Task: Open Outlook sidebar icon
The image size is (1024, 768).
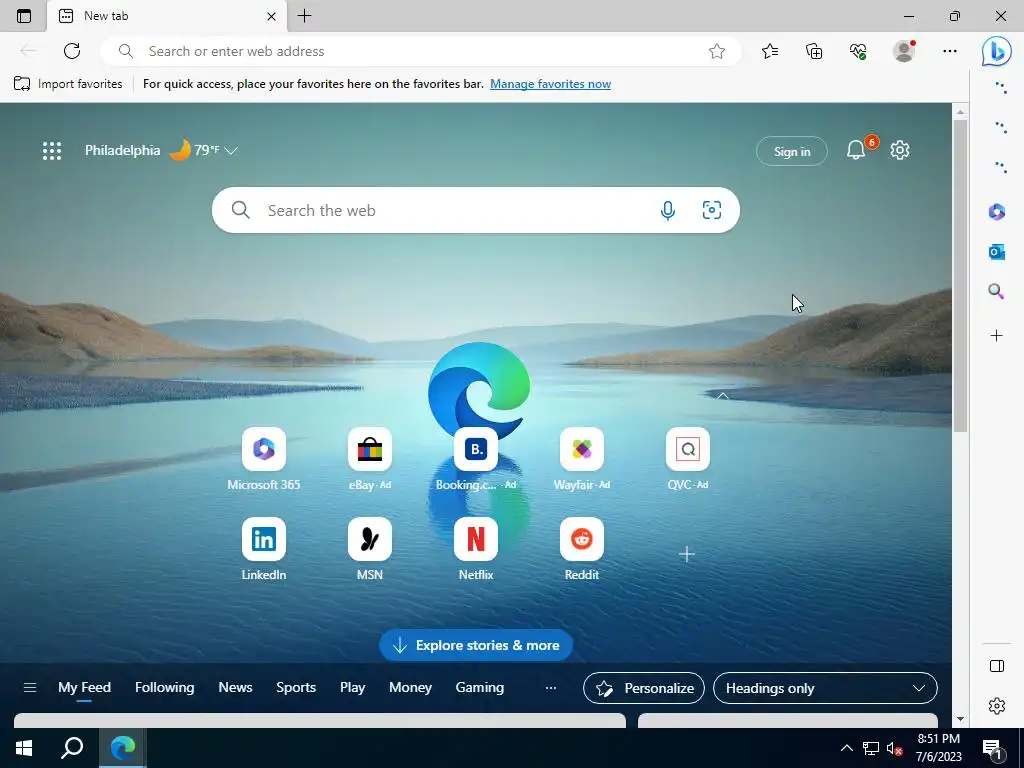Action: coord(997,251)
